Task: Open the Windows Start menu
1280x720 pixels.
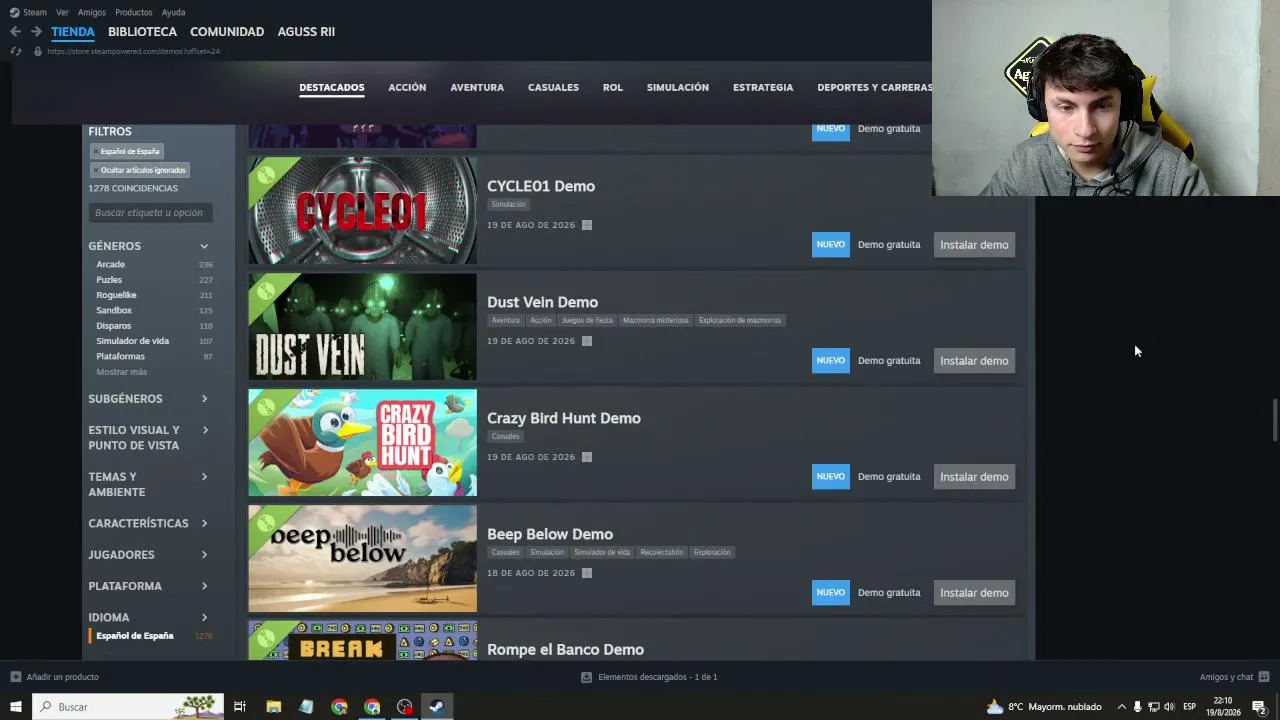Action: click(16, 707)
